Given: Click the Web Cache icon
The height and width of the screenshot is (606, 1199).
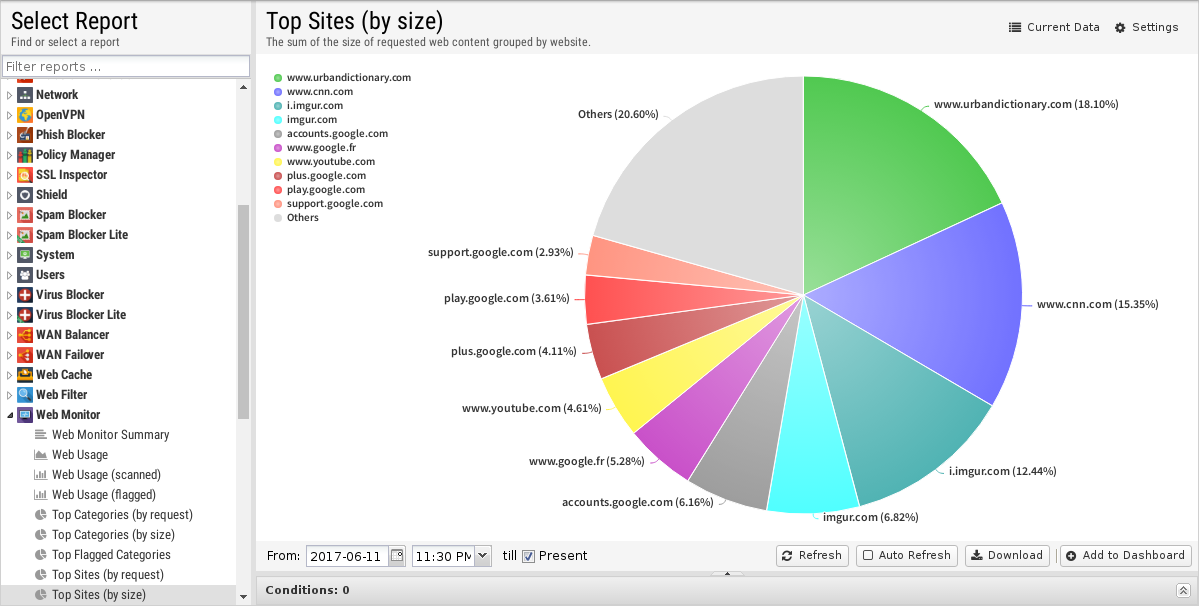Looking at the screenshot, I should pos(25,375).
